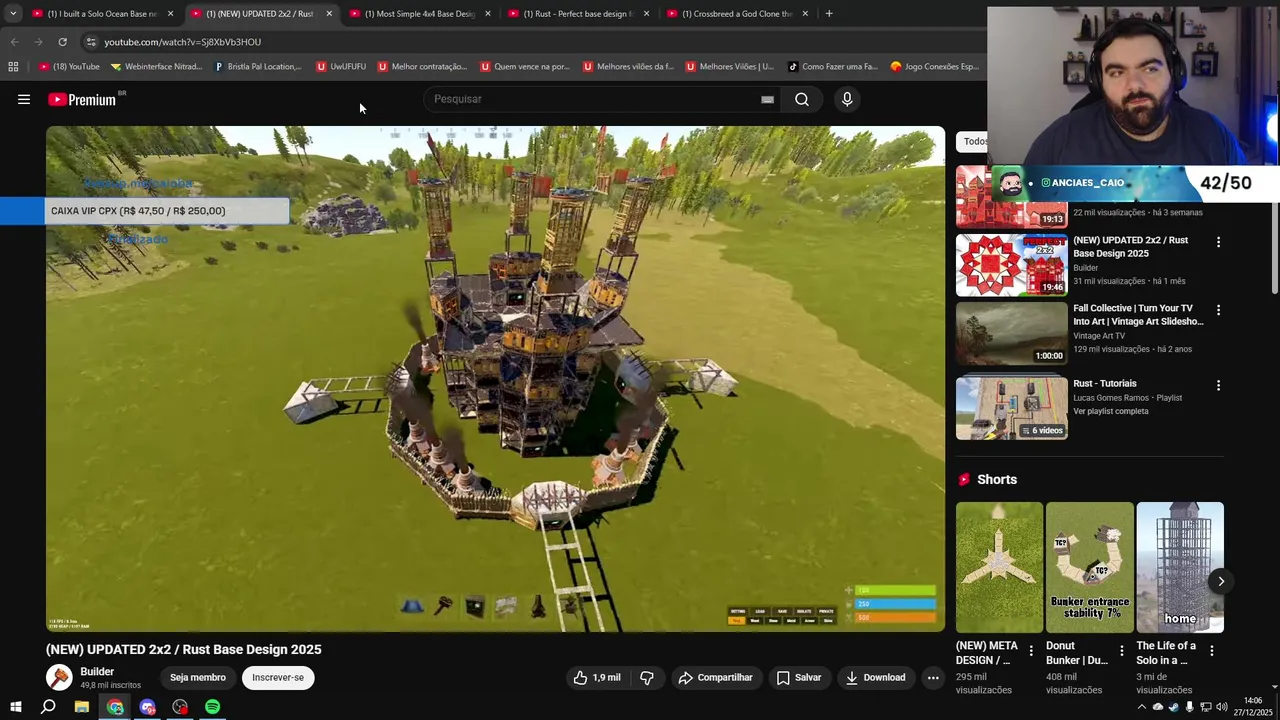Save video with Salvar button
The height and width of the screenshot is (720, 1280).
click(x=799, y=677)
